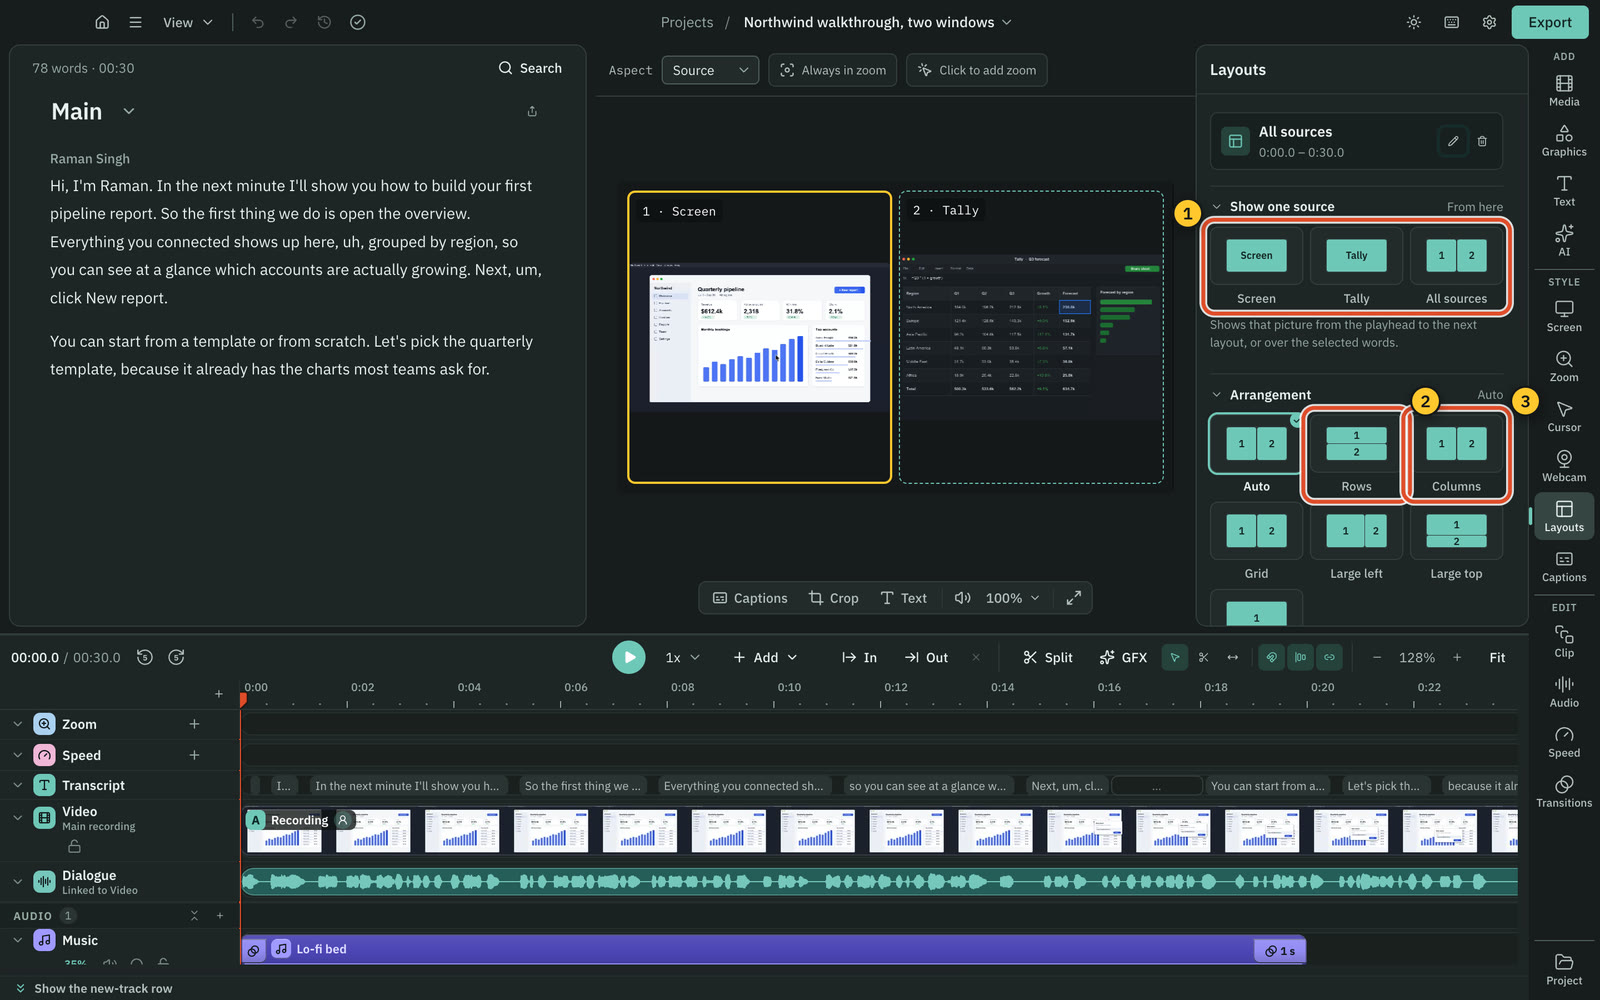Open the hamburger menu

135,22
